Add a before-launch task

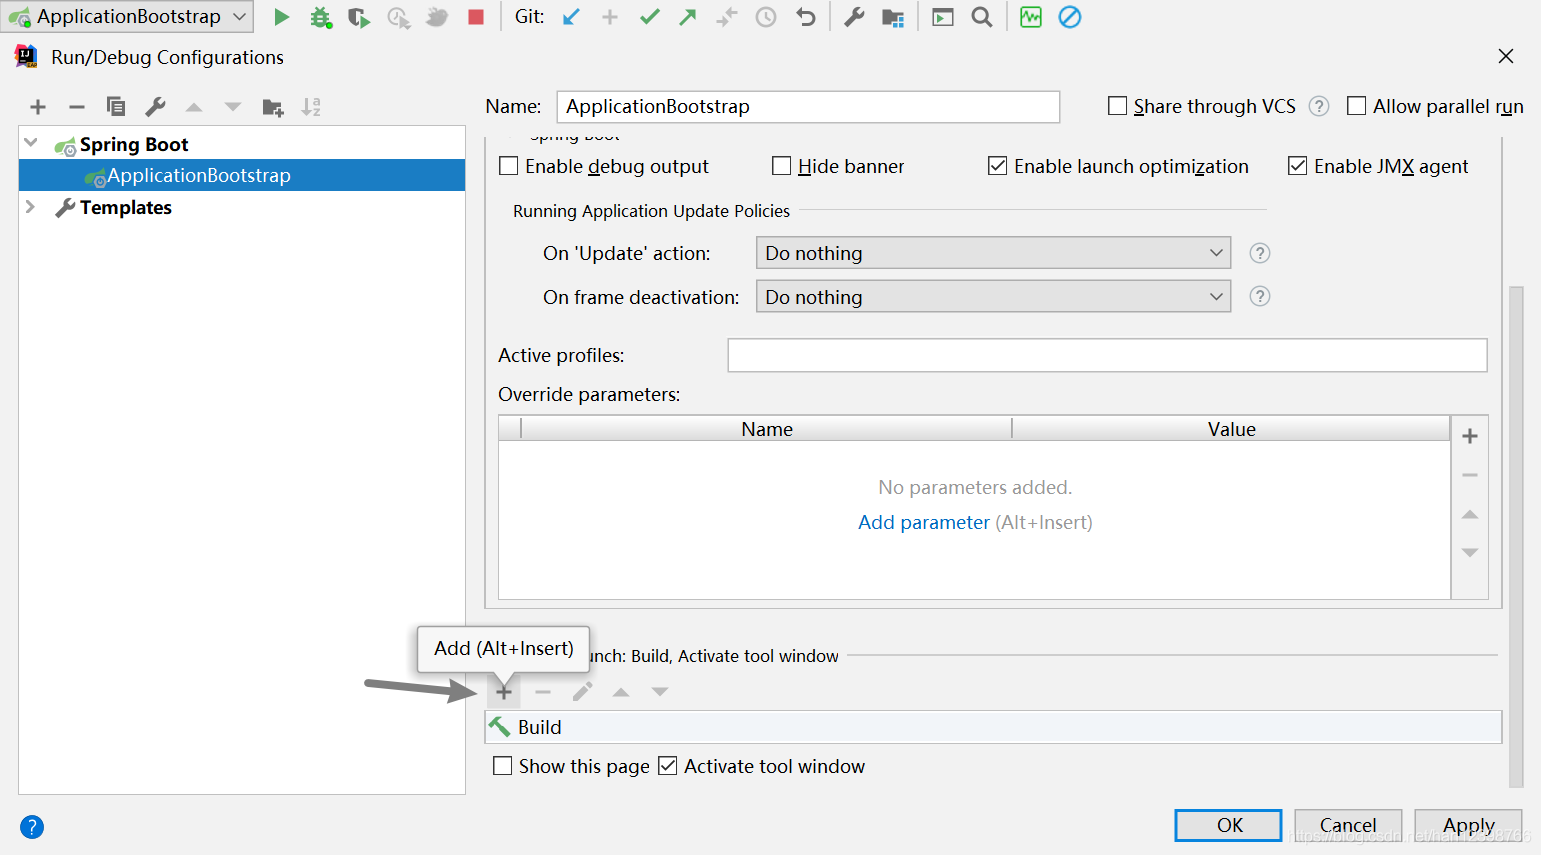504,692
